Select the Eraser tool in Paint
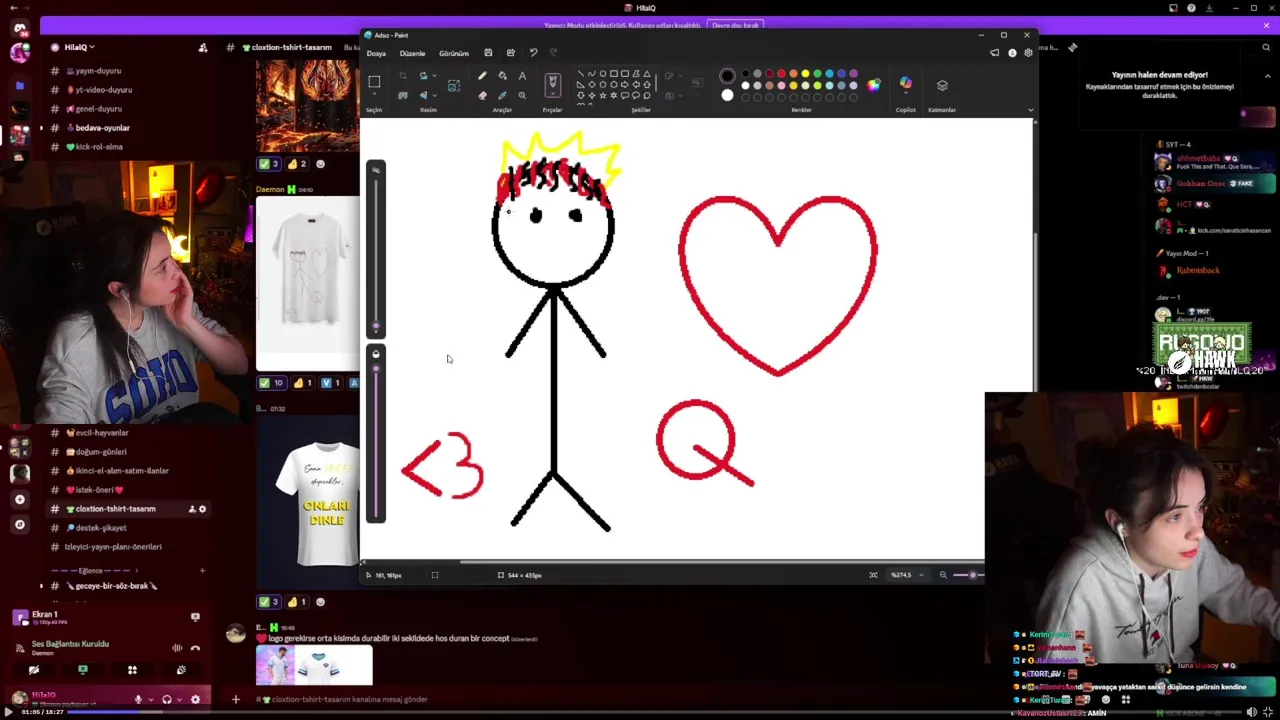Image resolution: width=1280 pixels, height=720 pixels. point(482,95)
